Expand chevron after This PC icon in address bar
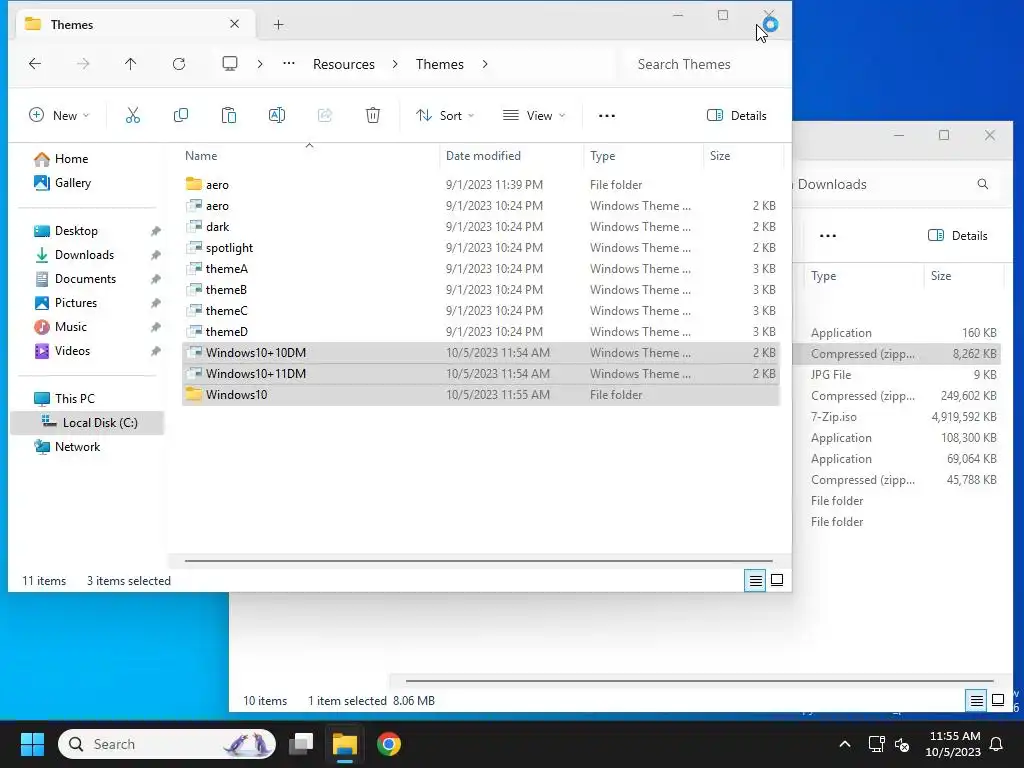Image resolution: width=1024 pixels, height=768 pixels. coord(260,63)
